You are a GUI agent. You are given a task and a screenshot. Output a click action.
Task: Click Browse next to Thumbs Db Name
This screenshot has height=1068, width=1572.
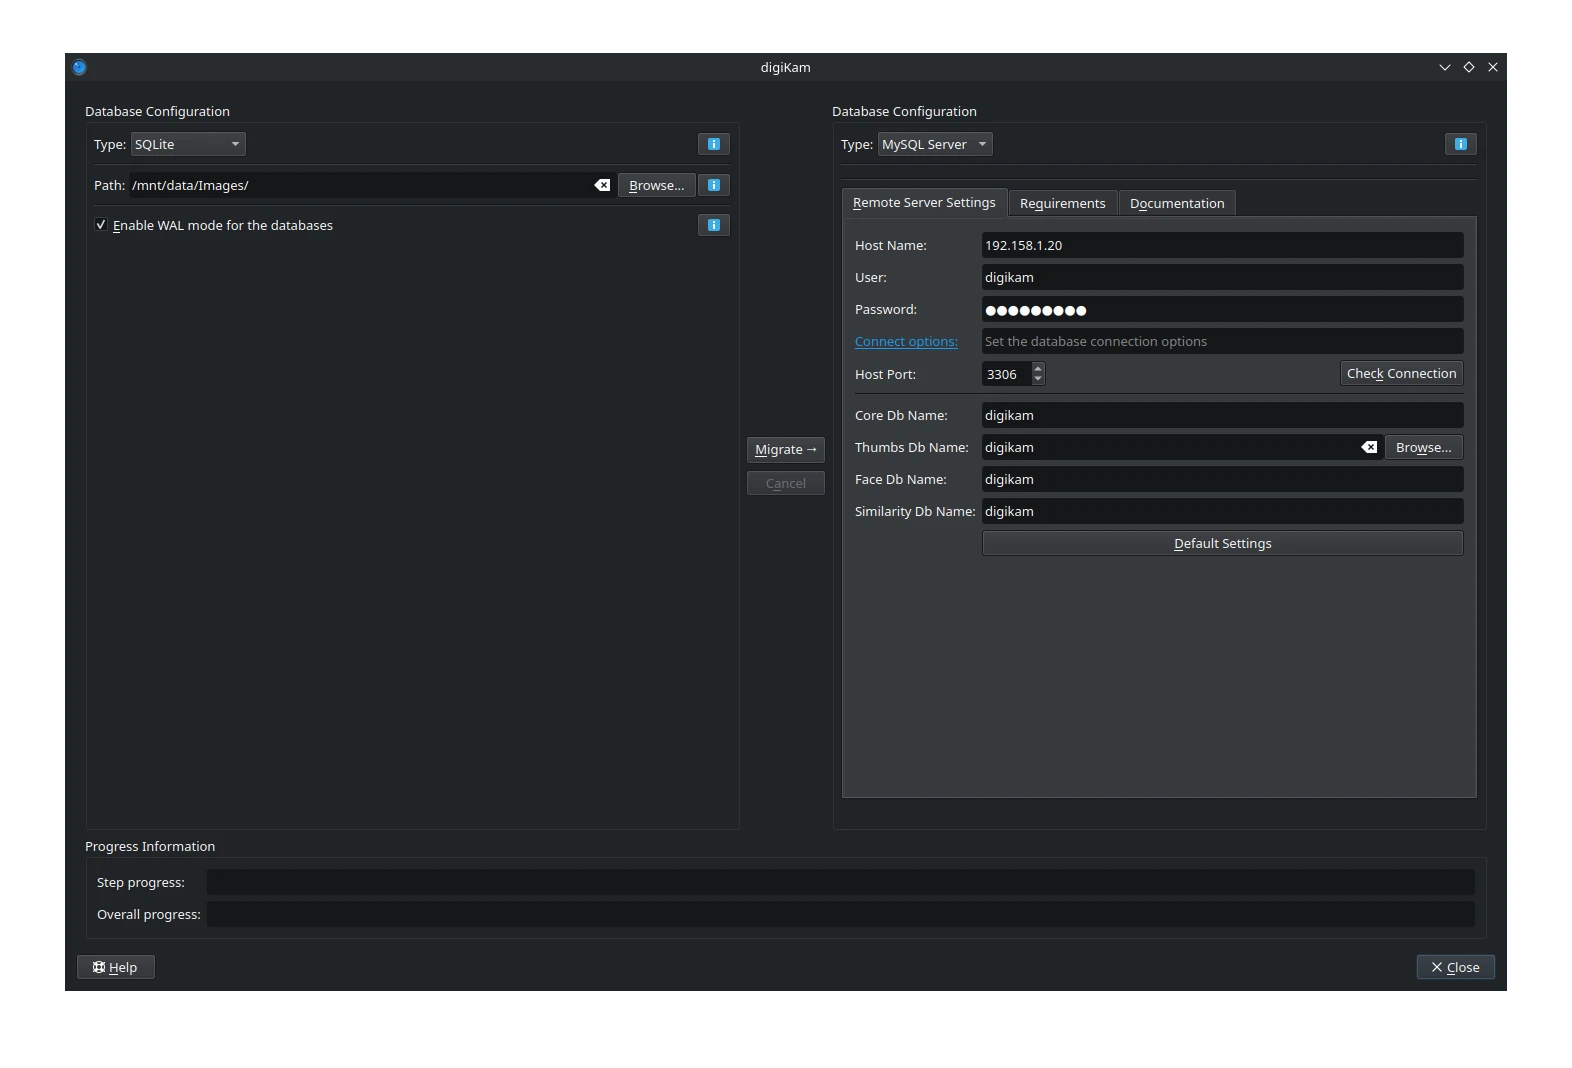click(x=1423, y=447)
